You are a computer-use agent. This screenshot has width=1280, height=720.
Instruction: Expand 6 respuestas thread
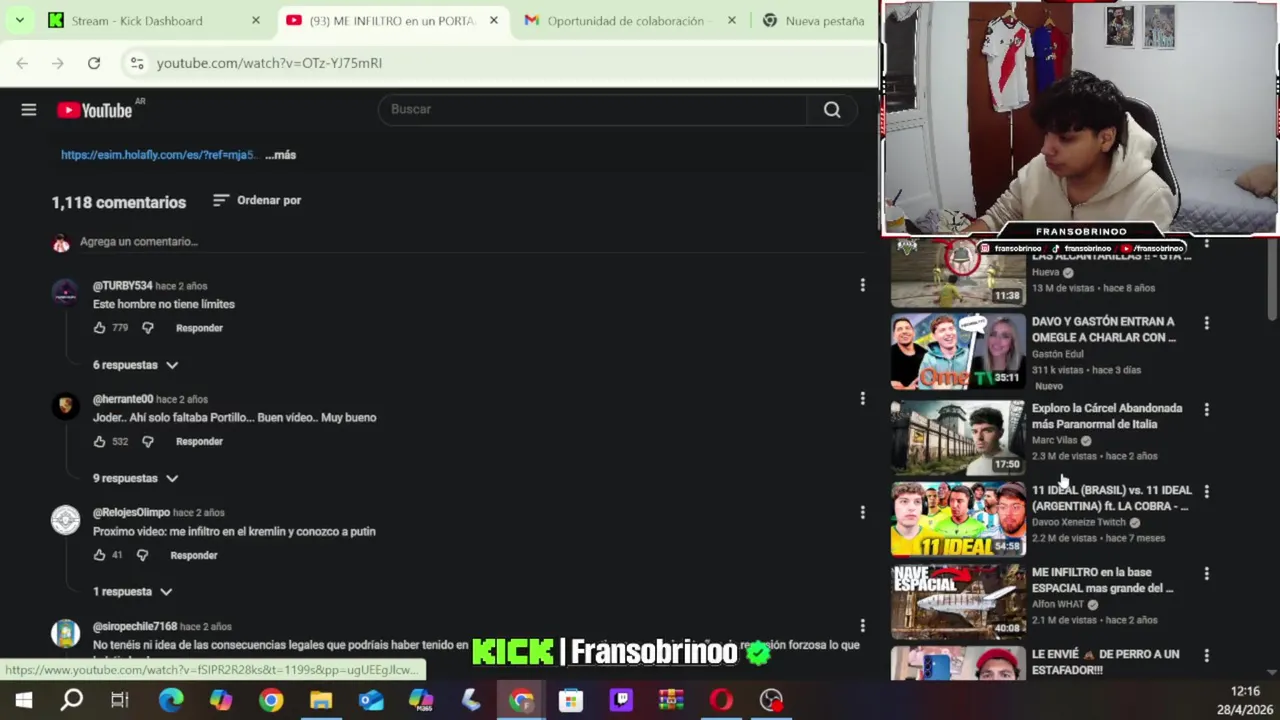[135, 365]
